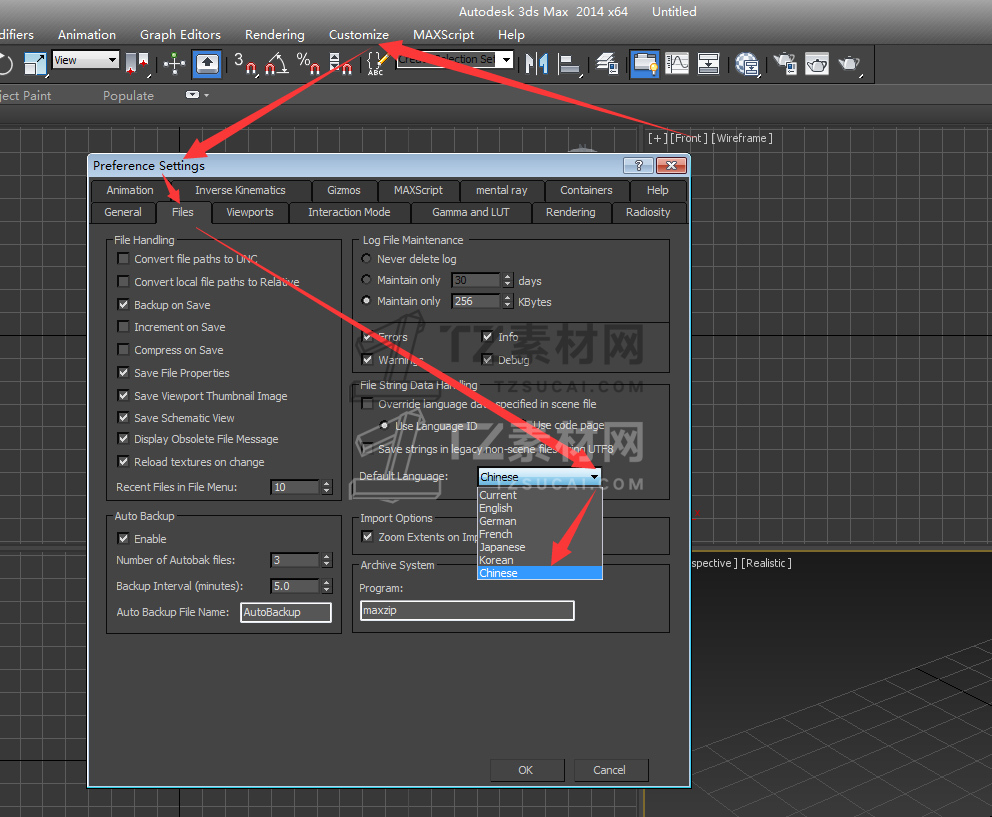Image resolution: width=992 pixels, height=817 pixels.
Task: Select the Never delete log radio button
Action: point(366,258)
